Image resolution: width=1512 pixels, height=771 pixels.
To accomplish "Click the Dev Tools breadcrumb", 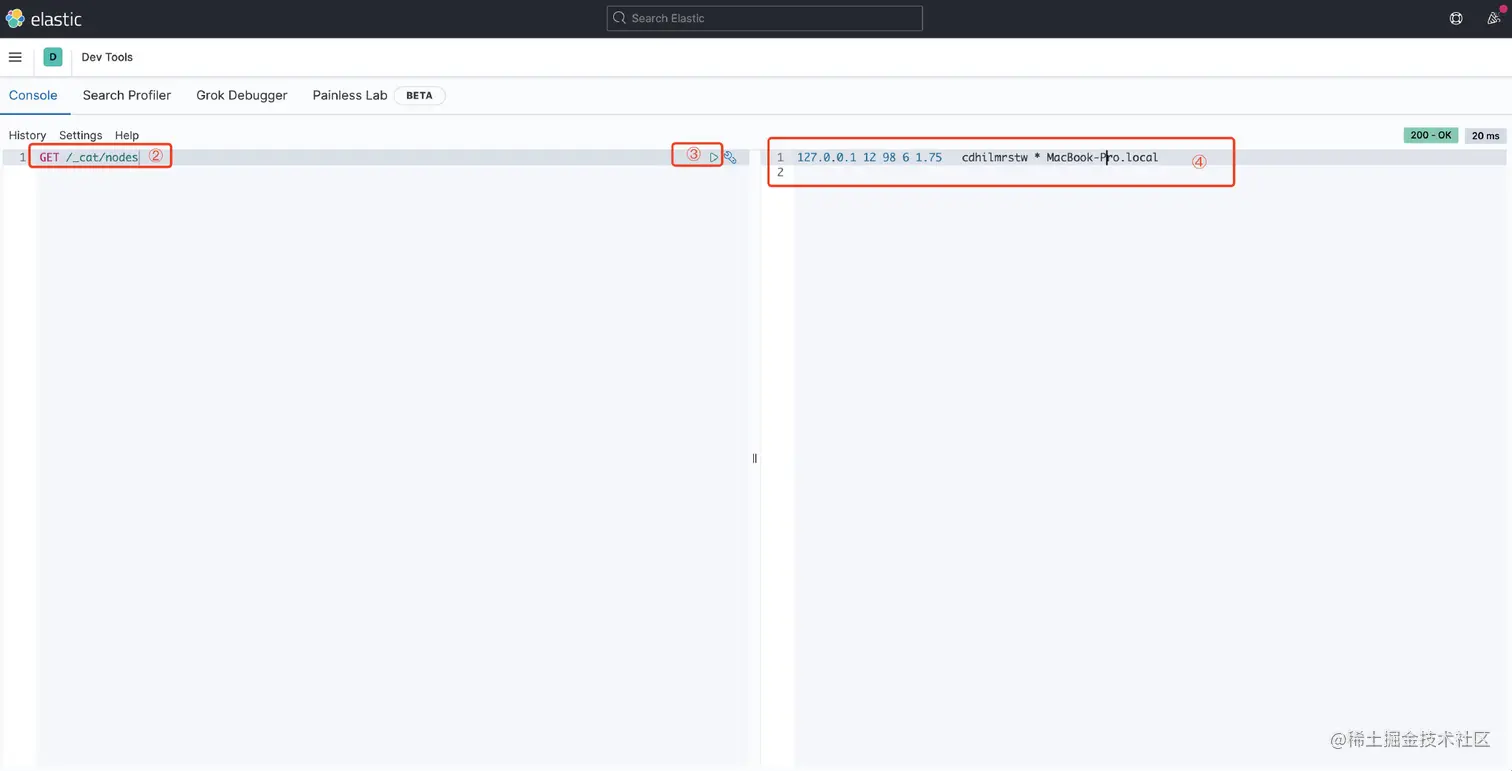I will coord(107,57).
